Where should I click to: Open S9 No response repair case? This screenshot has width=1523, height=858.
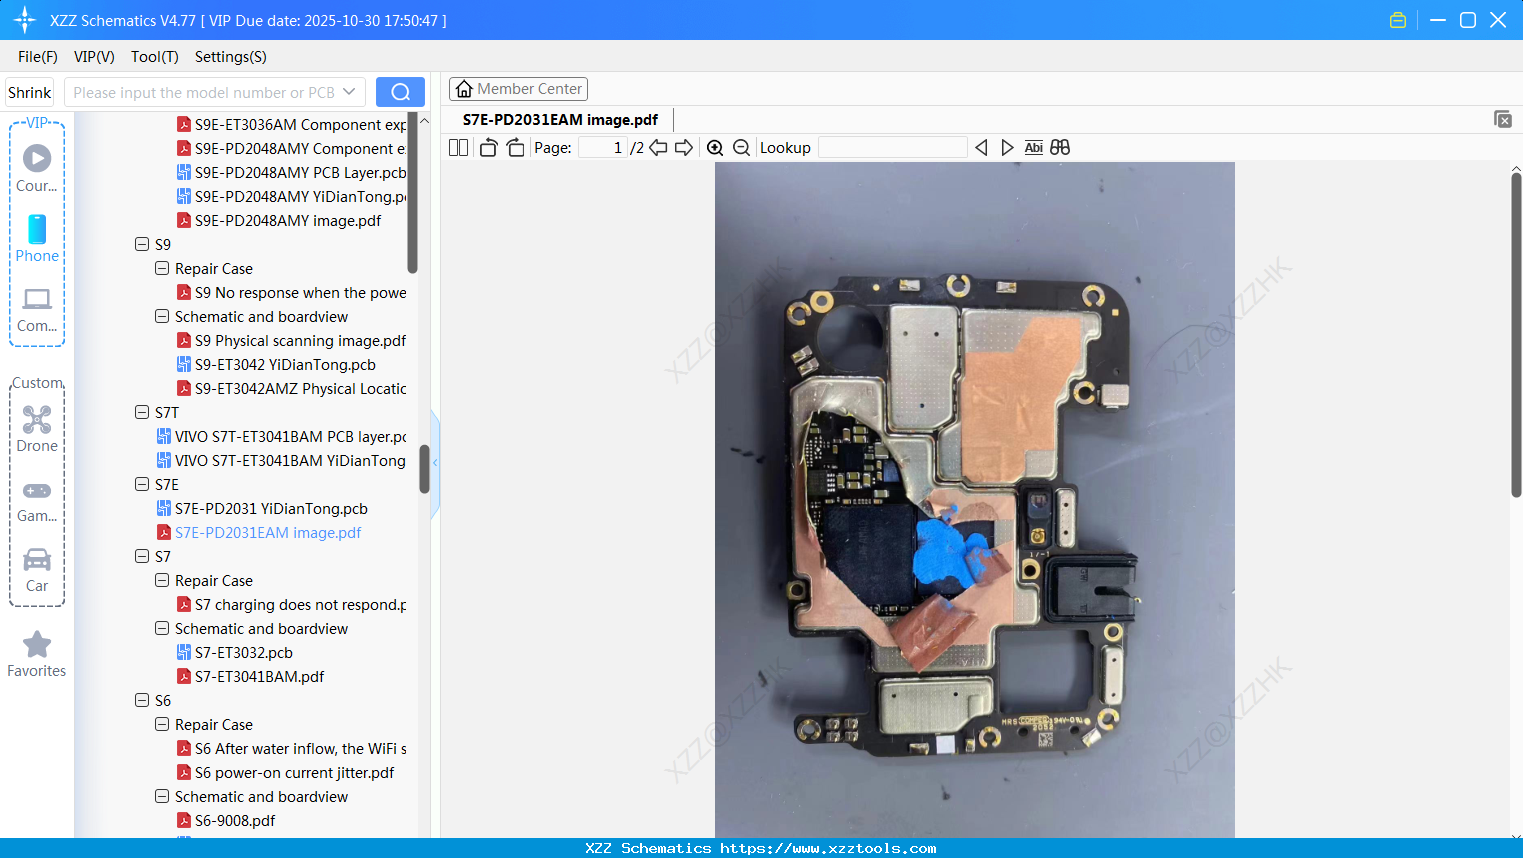point(291,292)
